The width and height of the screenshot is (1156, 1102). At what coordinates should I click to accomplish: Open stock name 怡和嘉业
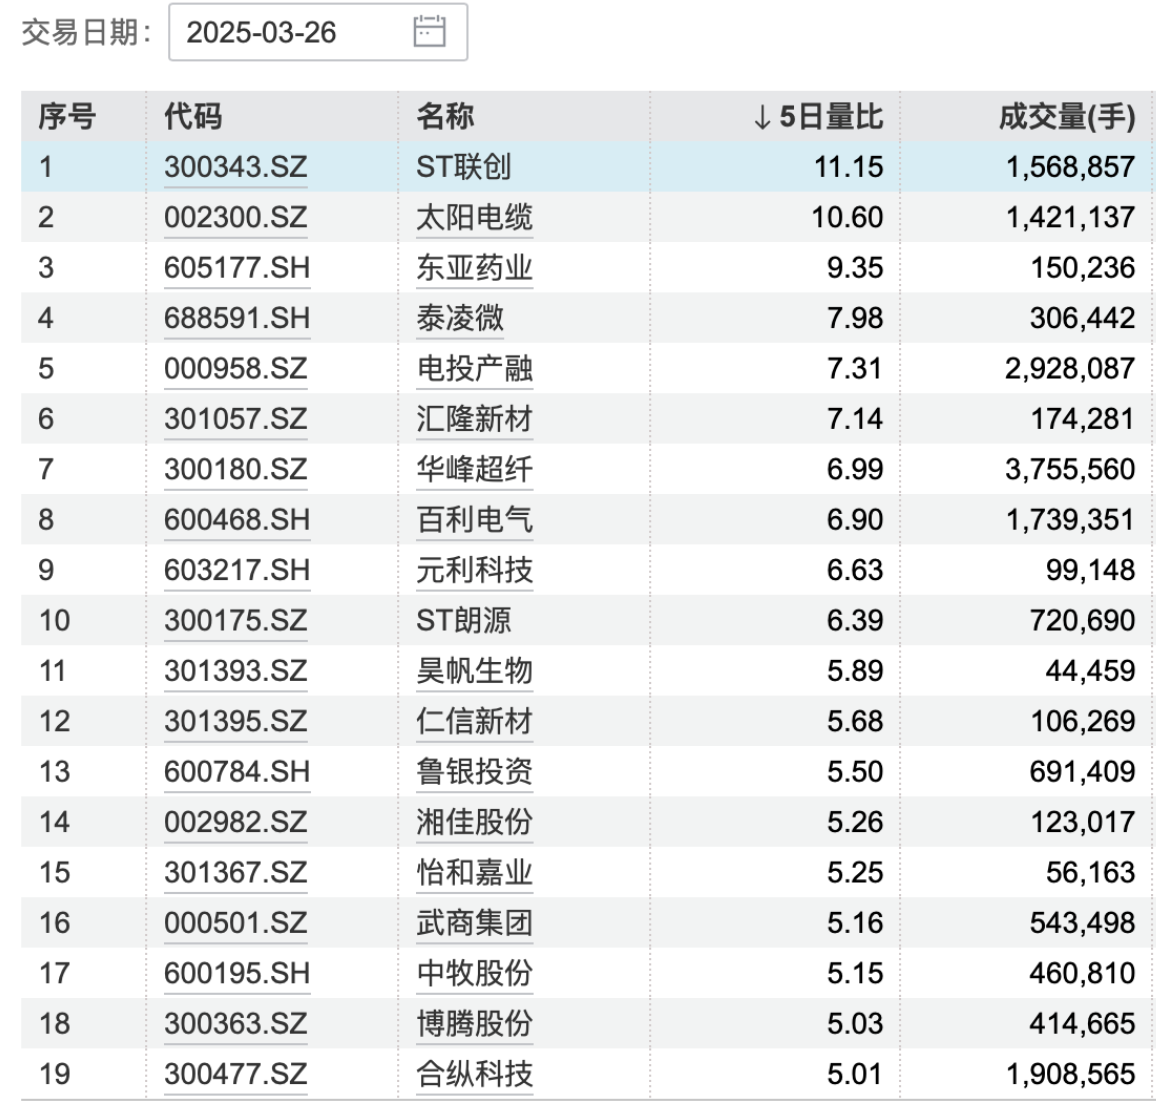tap(474, 873)
